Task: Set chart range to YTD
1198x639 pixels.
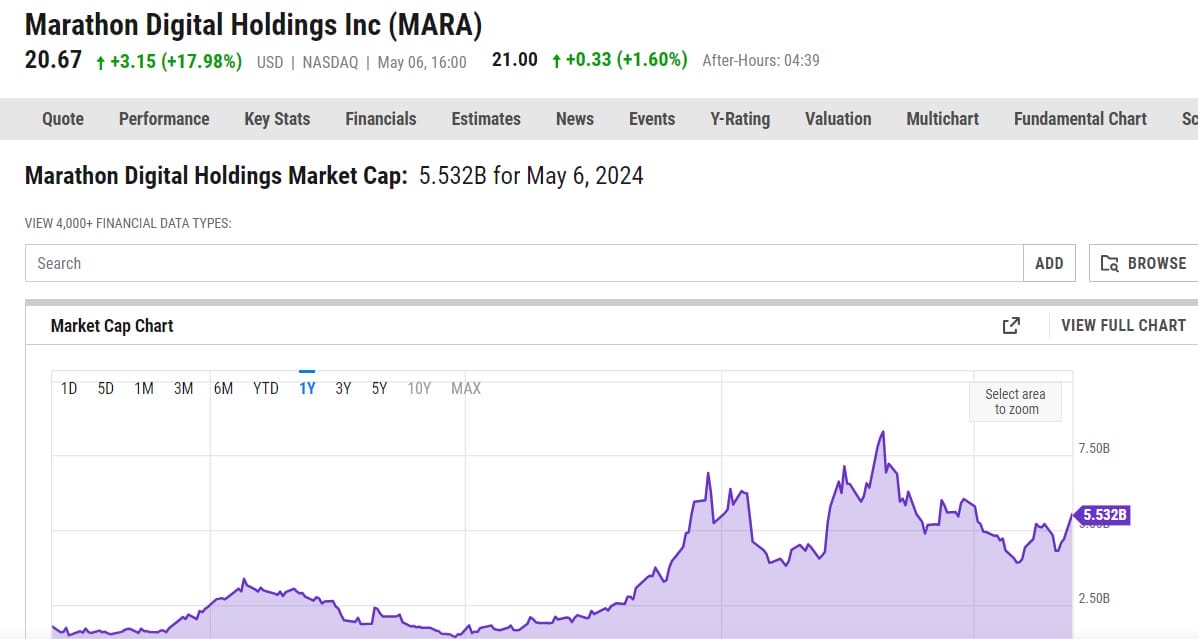Action: pos(265,388)
